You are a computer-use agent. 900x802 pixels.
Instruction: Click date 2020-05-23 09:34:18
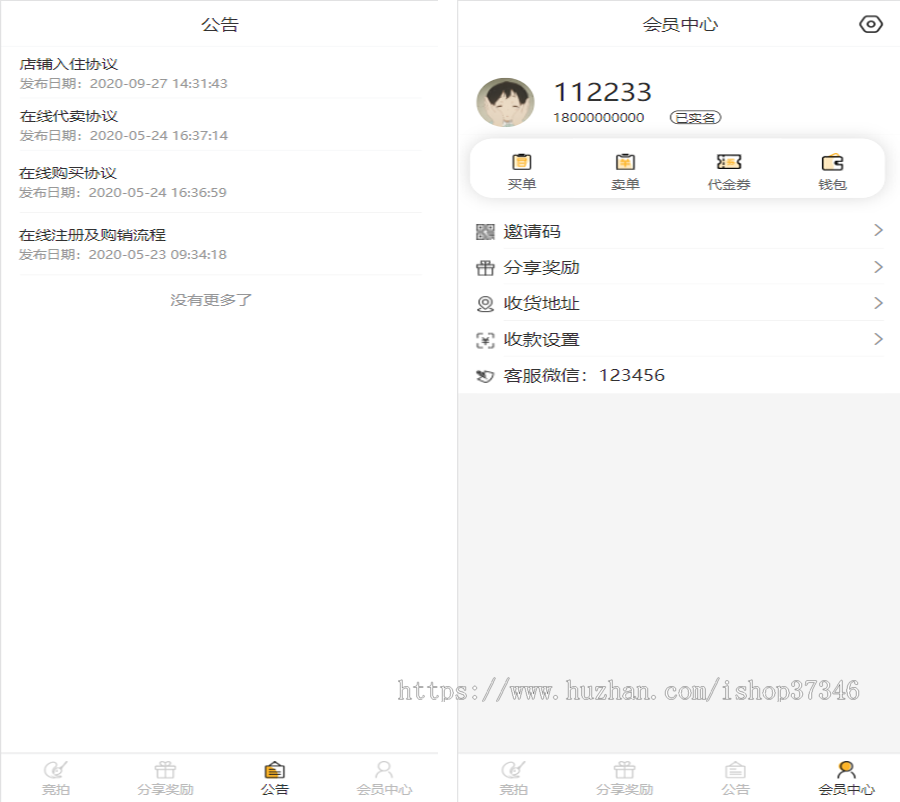157,254
